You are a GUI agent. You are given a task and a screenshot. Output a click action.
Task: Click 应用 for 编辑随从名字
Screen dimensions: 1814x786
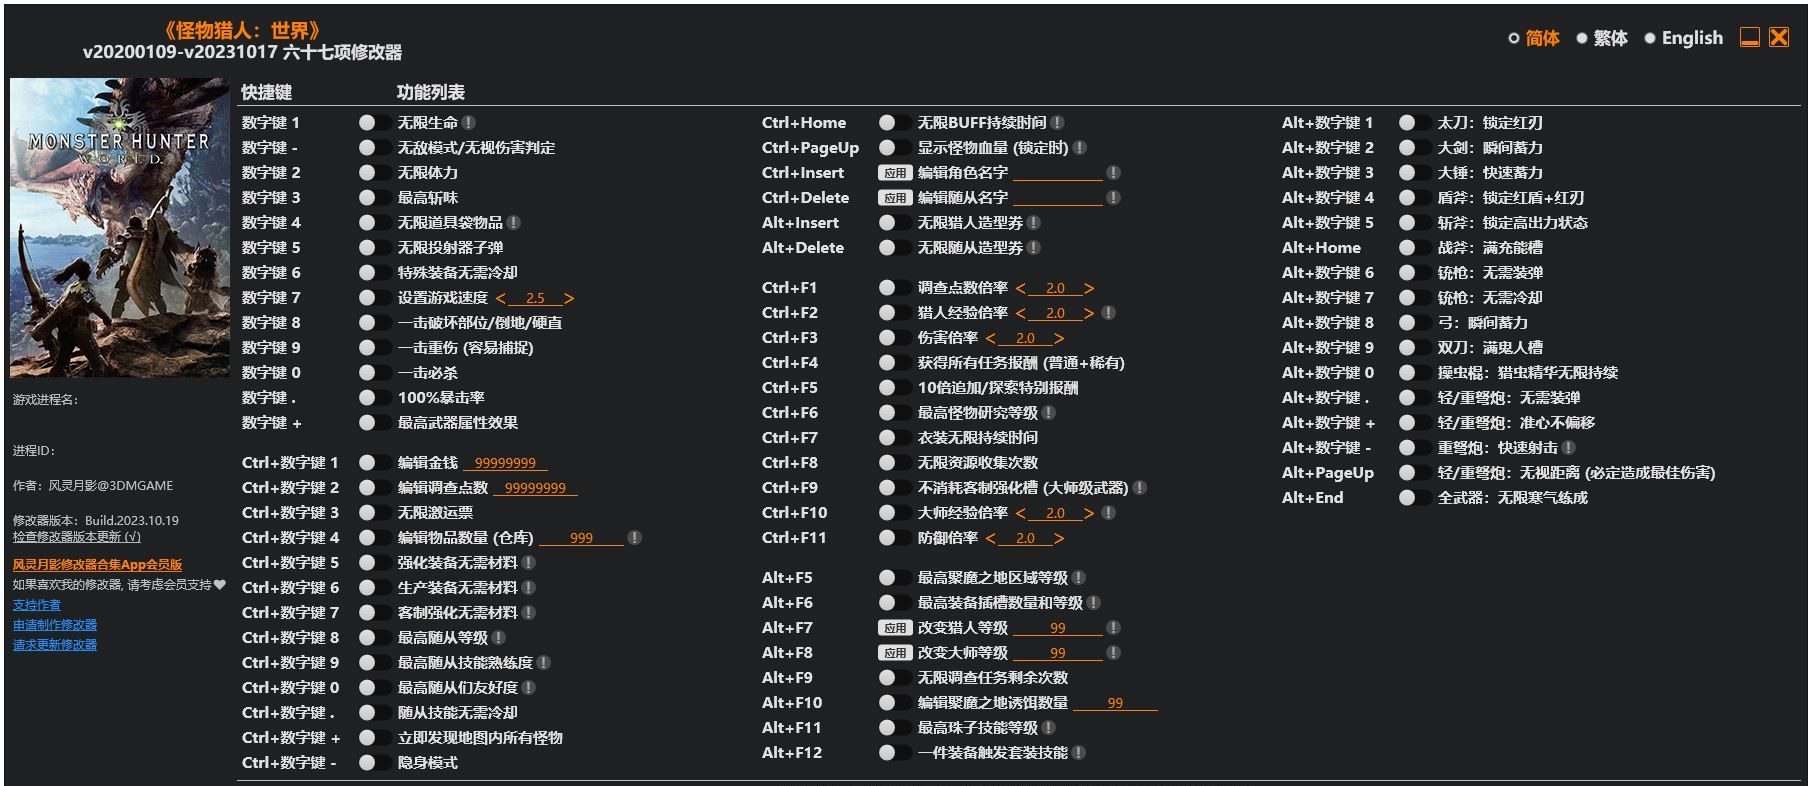[x=895, y=198]
